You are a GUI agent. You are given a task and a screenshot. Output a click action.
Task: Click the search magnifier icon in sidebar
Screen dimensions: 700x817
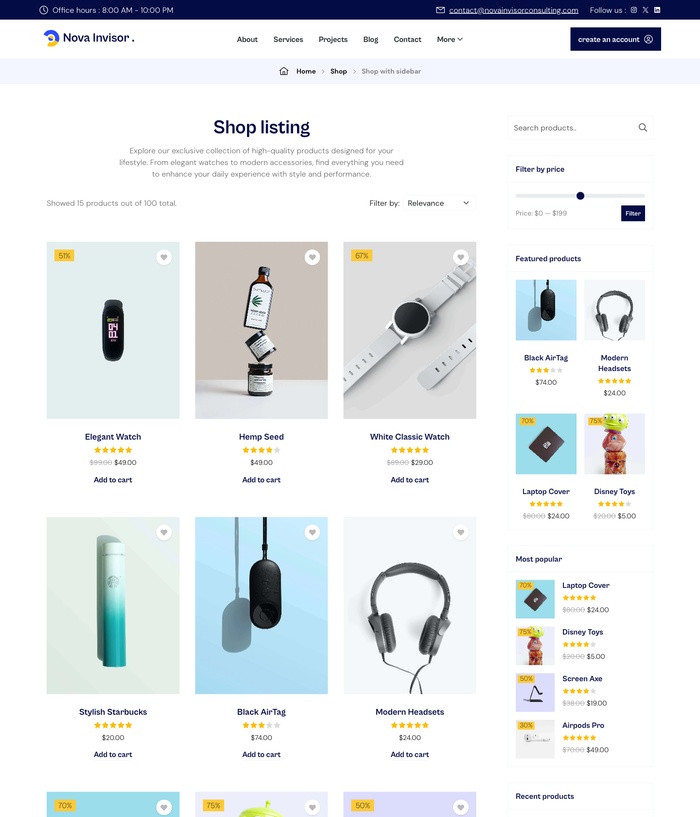(x=643, y=128)
